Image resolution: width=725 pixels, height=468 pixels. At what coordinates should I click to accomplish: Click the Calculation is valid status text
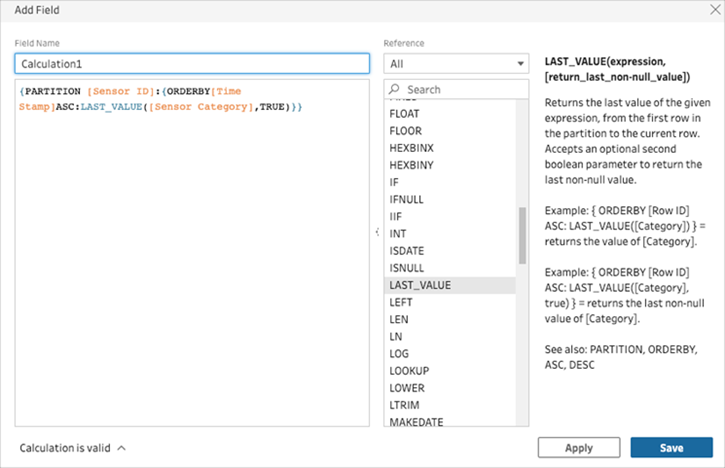coord(65,448)
